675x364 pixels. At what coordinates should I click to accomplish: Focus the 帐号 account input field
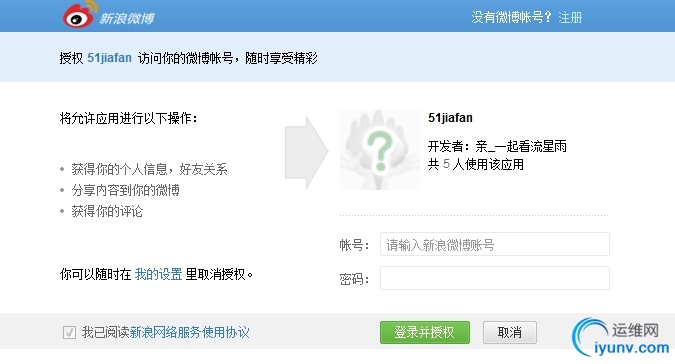[x=495, y=244]
